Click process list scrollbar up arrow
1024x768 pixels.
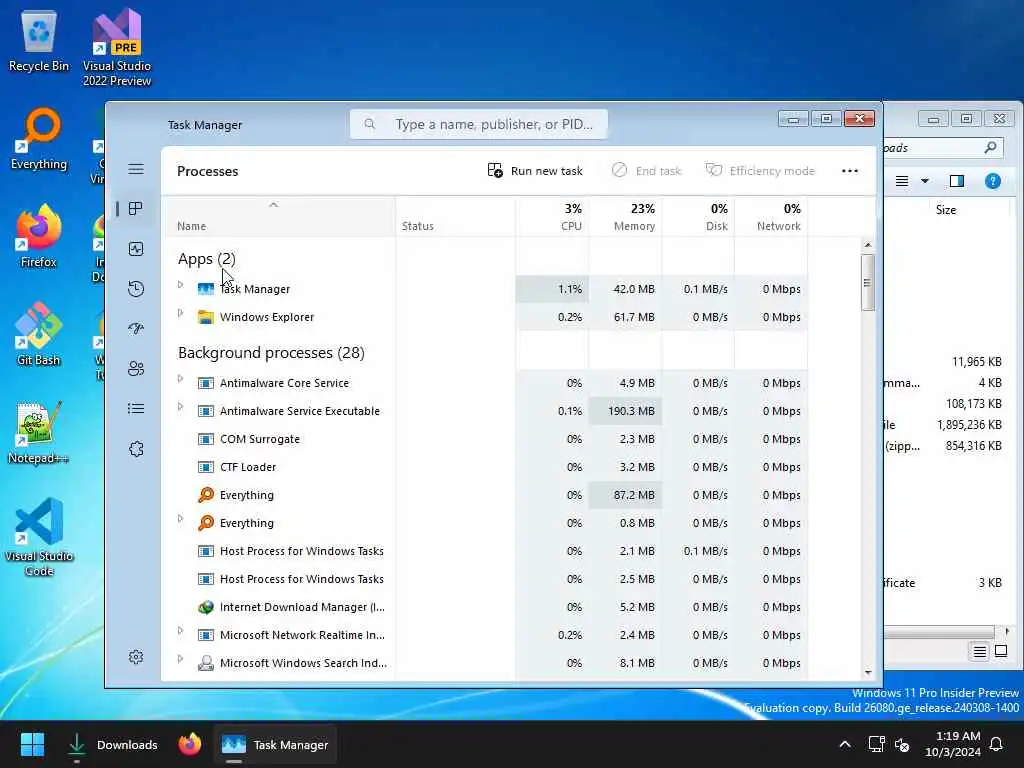867,245
